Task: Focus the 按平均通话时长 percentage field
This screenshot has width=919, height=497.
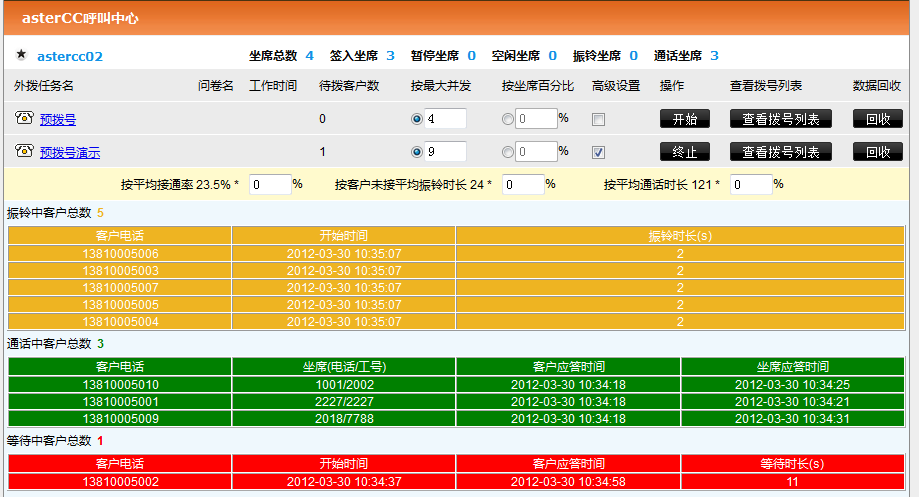Action: click(x=751, y=185)
